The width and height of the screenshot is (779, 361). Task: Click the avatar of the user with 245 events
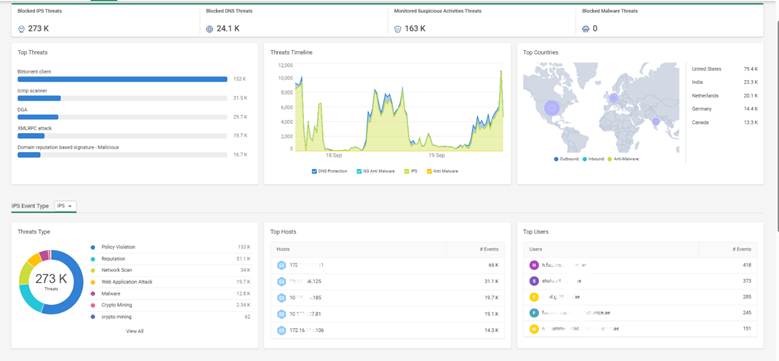pos(534,313)
